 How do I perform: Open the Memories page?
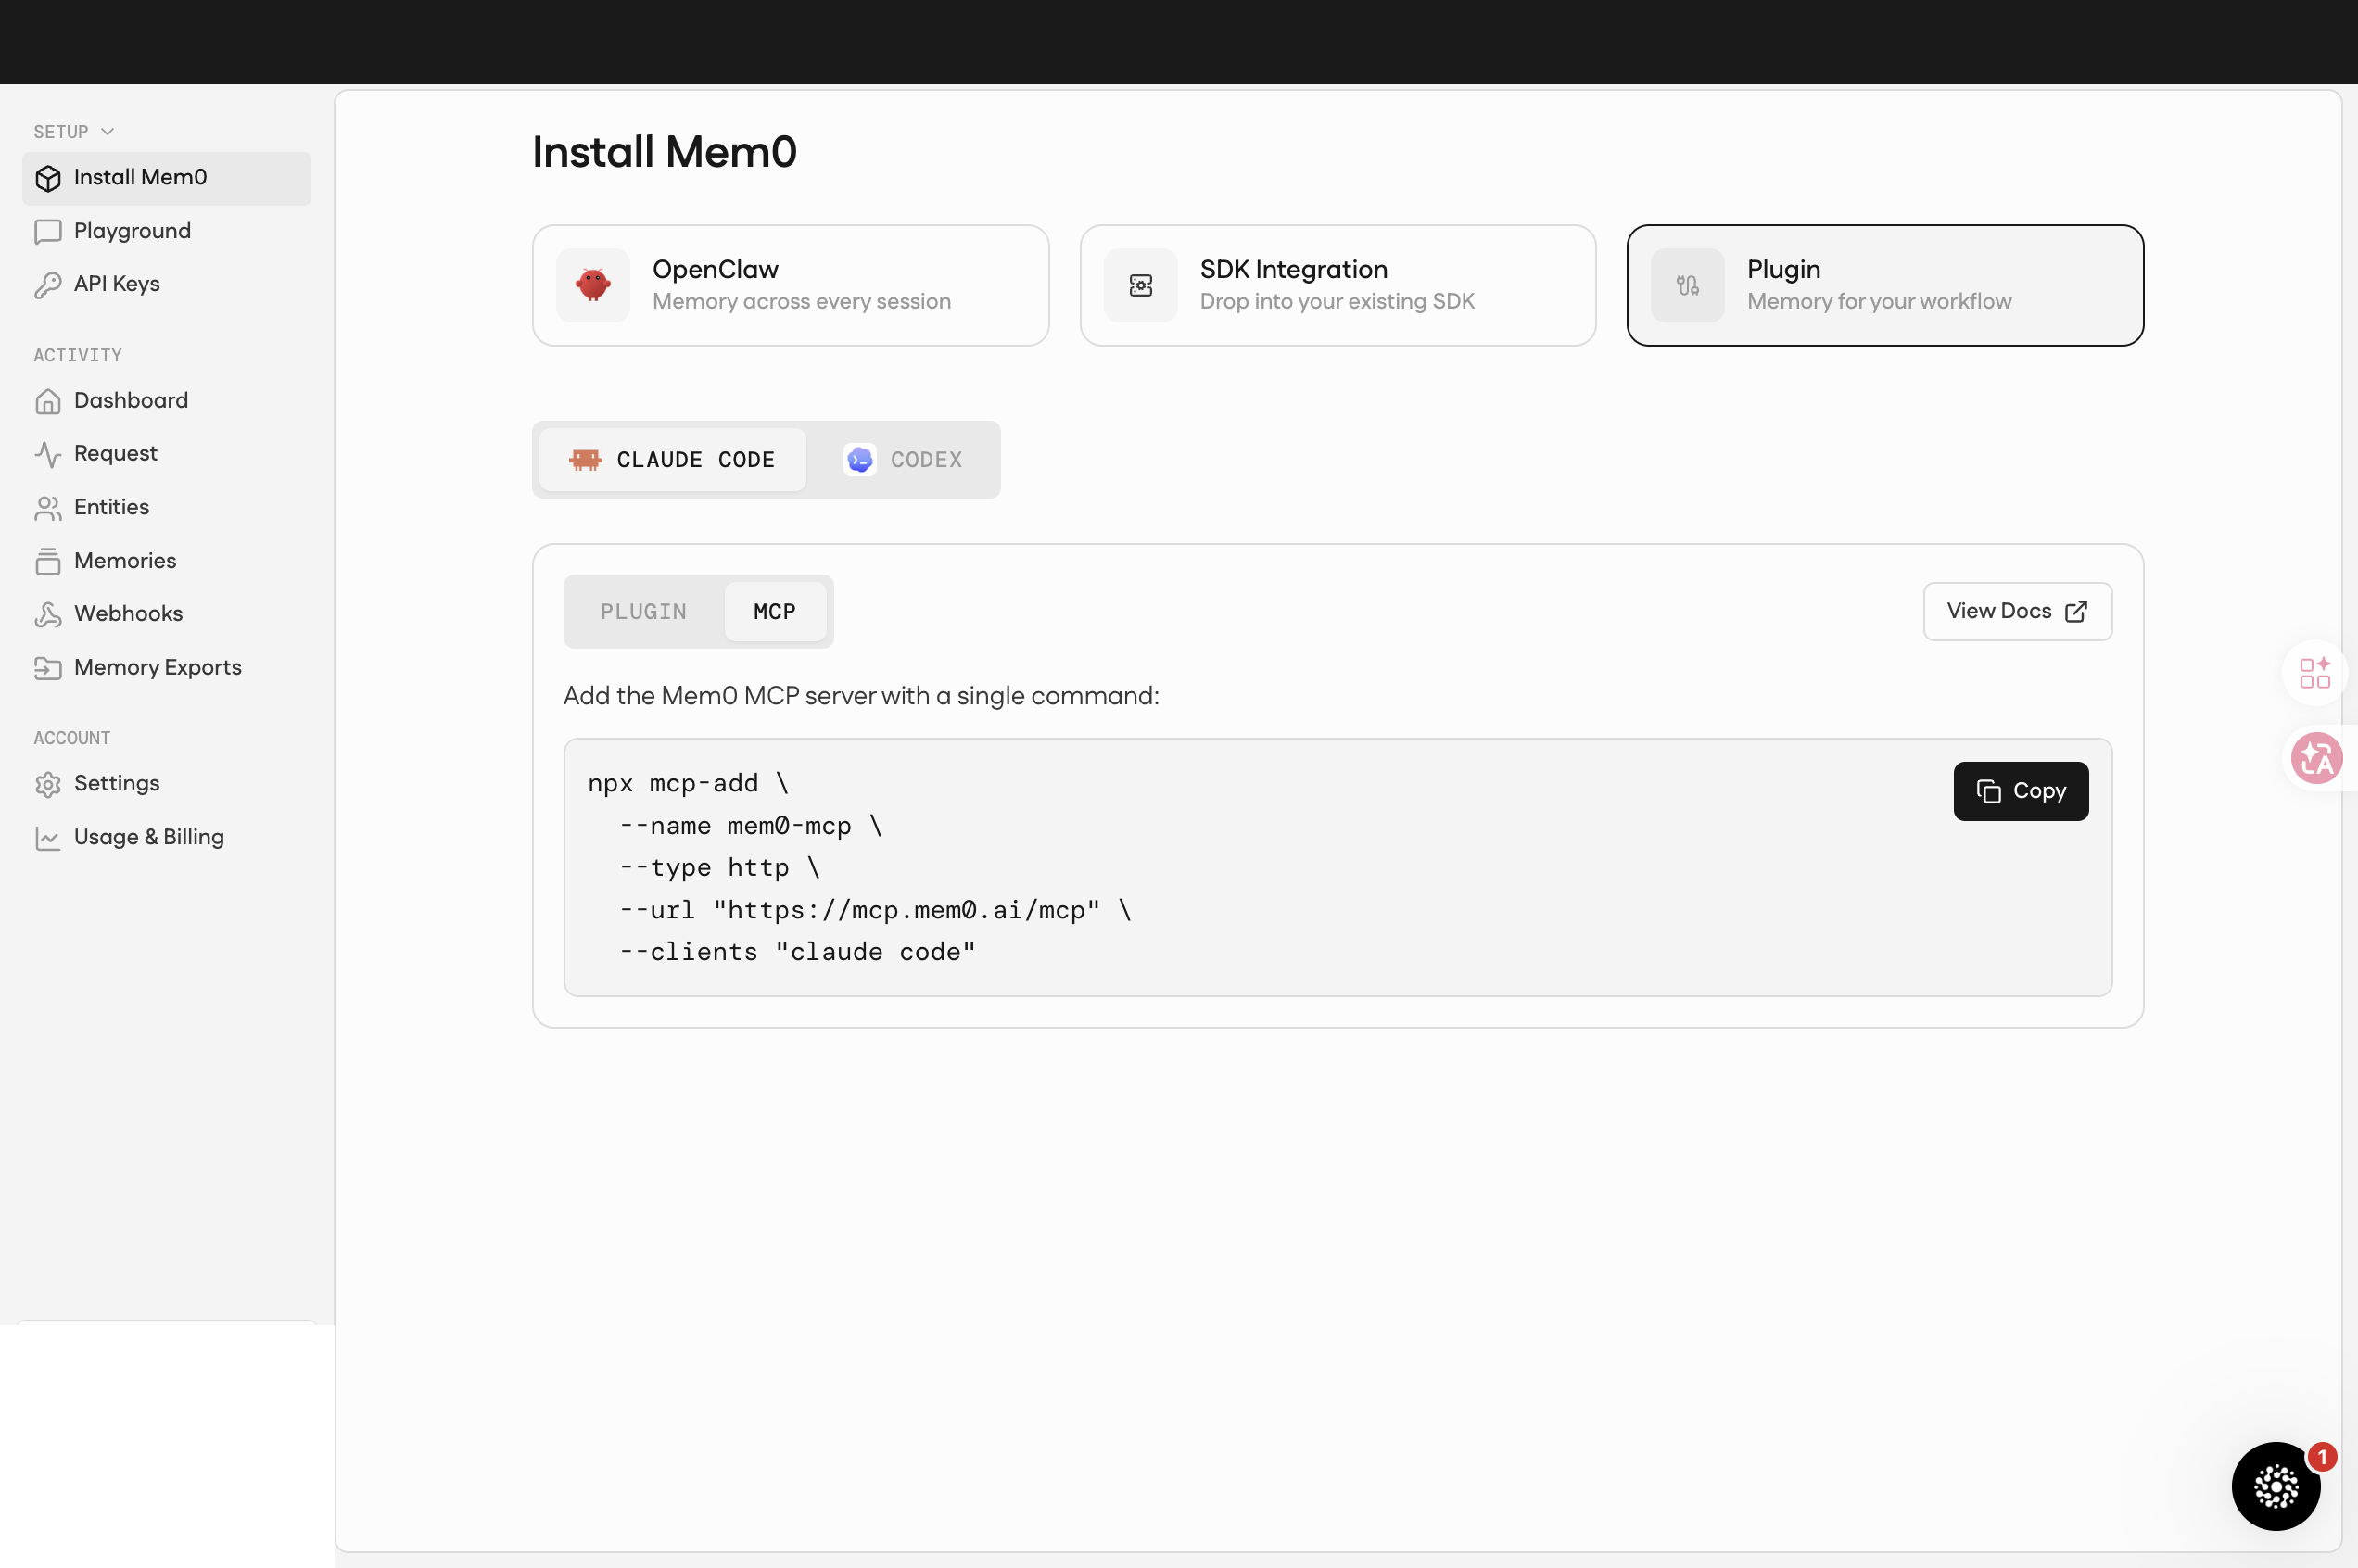point(167,561)
